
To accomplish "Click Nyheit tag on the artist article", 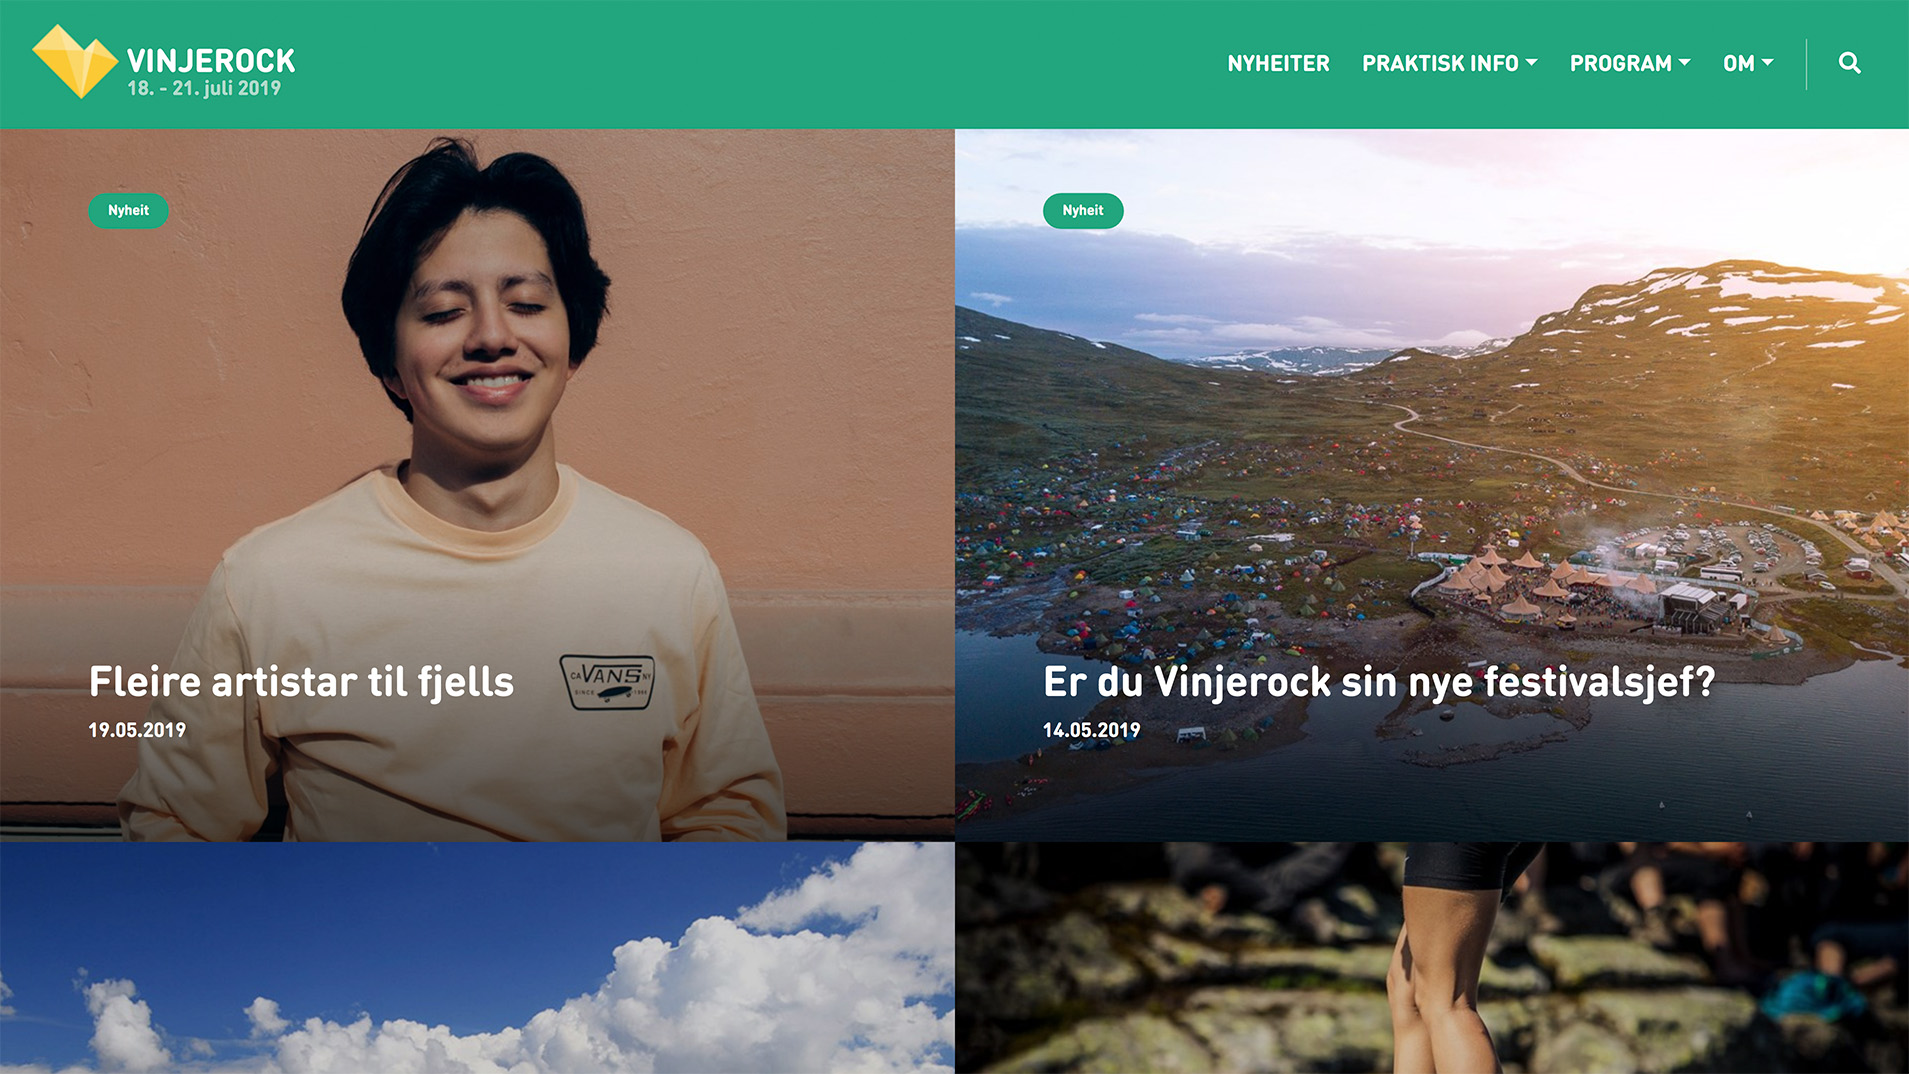I will click(128, 210).
